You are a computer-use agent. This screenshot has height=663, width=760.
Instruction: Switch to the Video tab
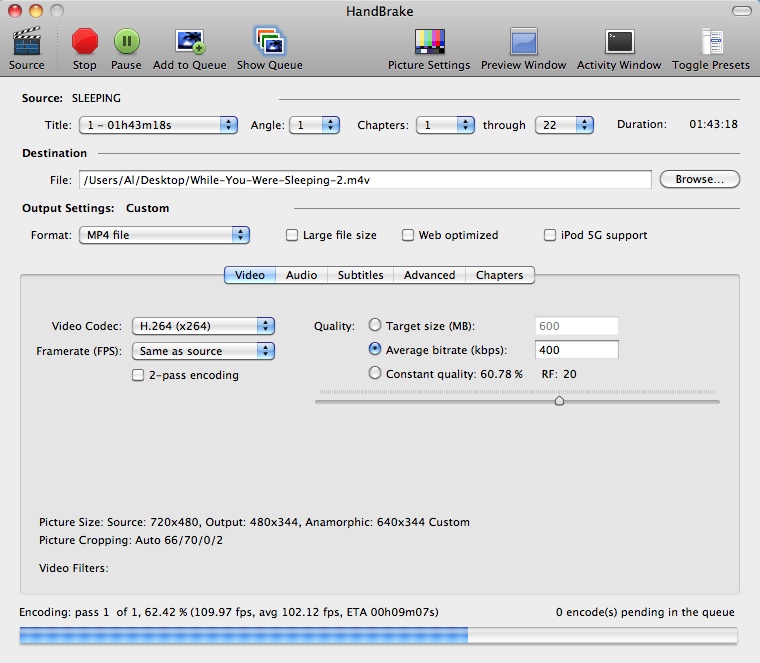tap(250, 275)
